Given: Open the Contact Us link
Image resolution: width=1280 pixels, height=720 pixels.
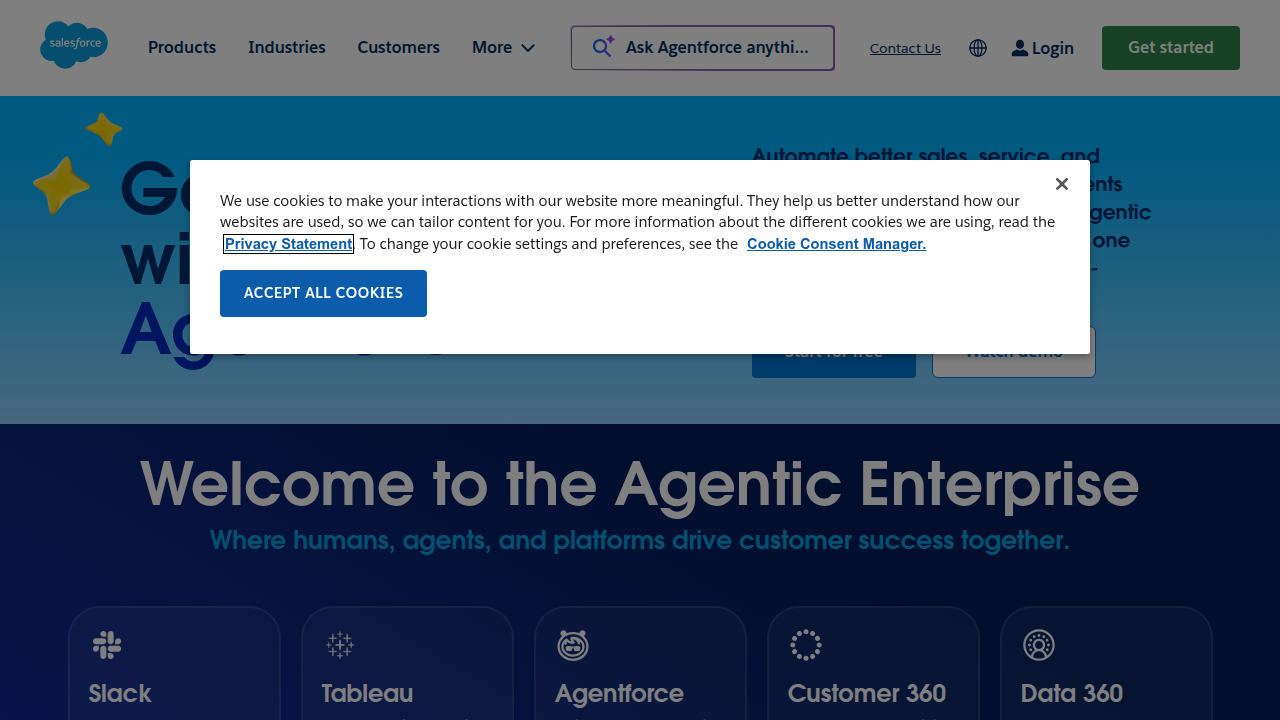Looking at the screenshot, I should coord(905,48).
